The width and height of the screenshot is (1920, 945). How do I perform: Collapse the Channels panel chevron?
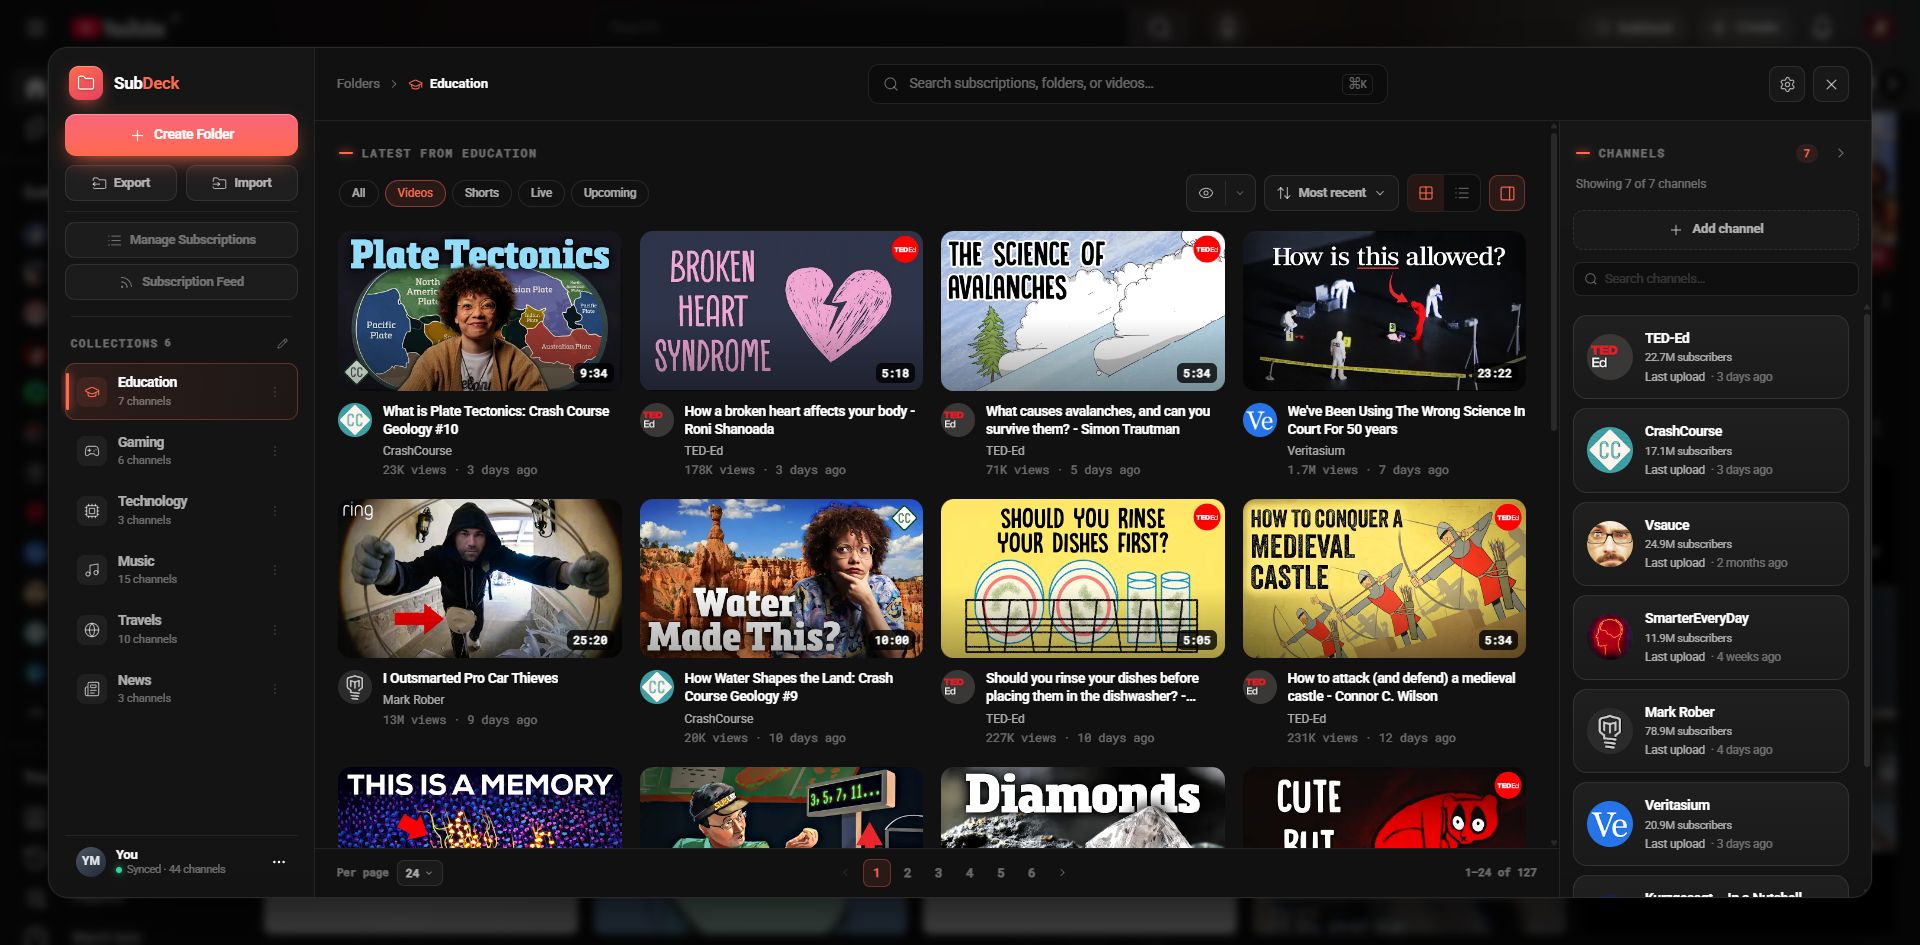point(1840,153)
